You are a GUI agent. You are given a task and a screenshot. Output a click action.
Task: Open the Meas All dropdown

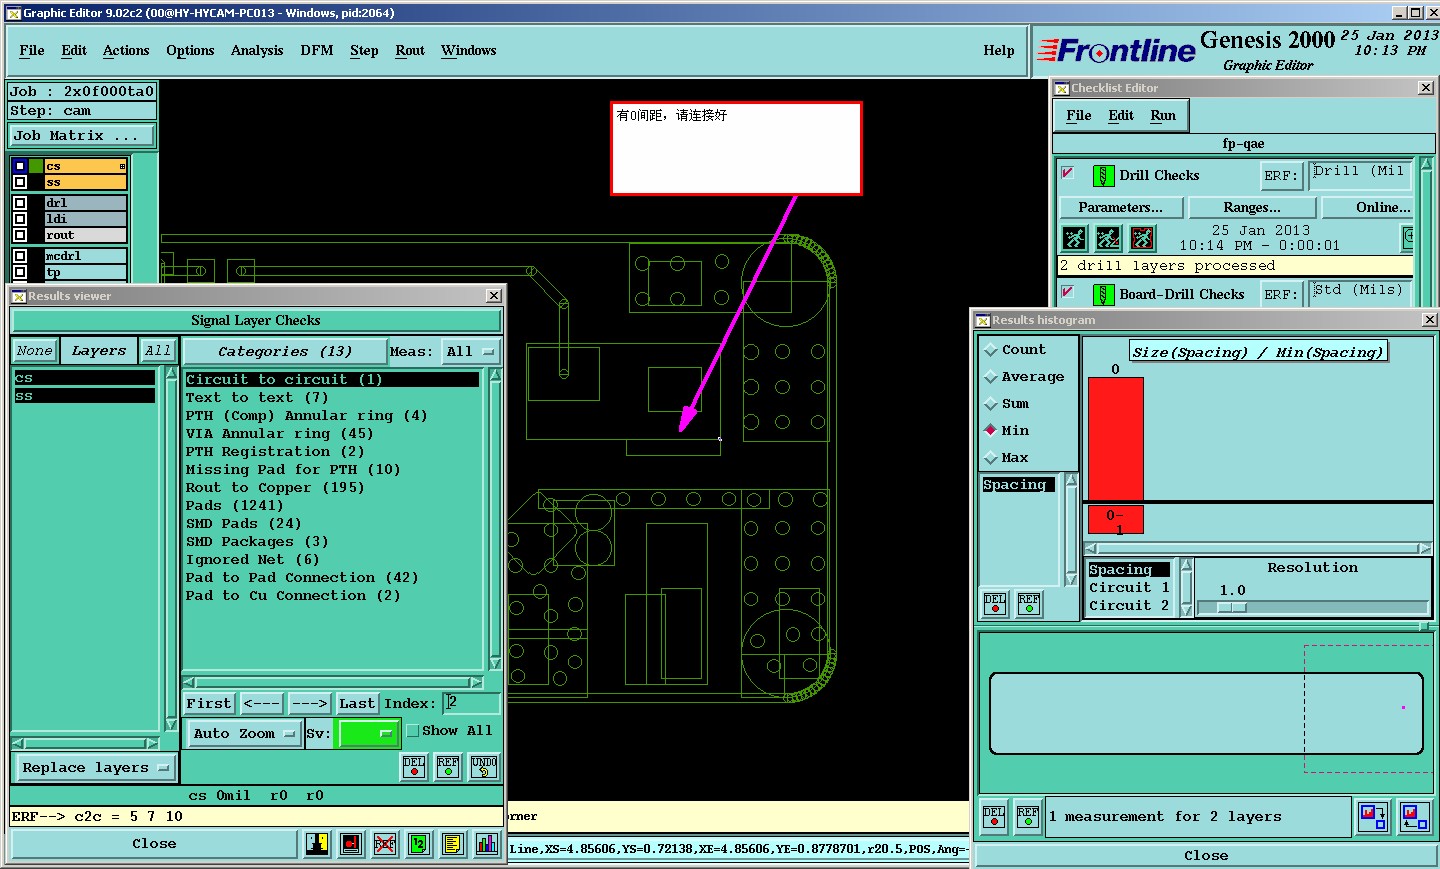click(x=471, y=351)
